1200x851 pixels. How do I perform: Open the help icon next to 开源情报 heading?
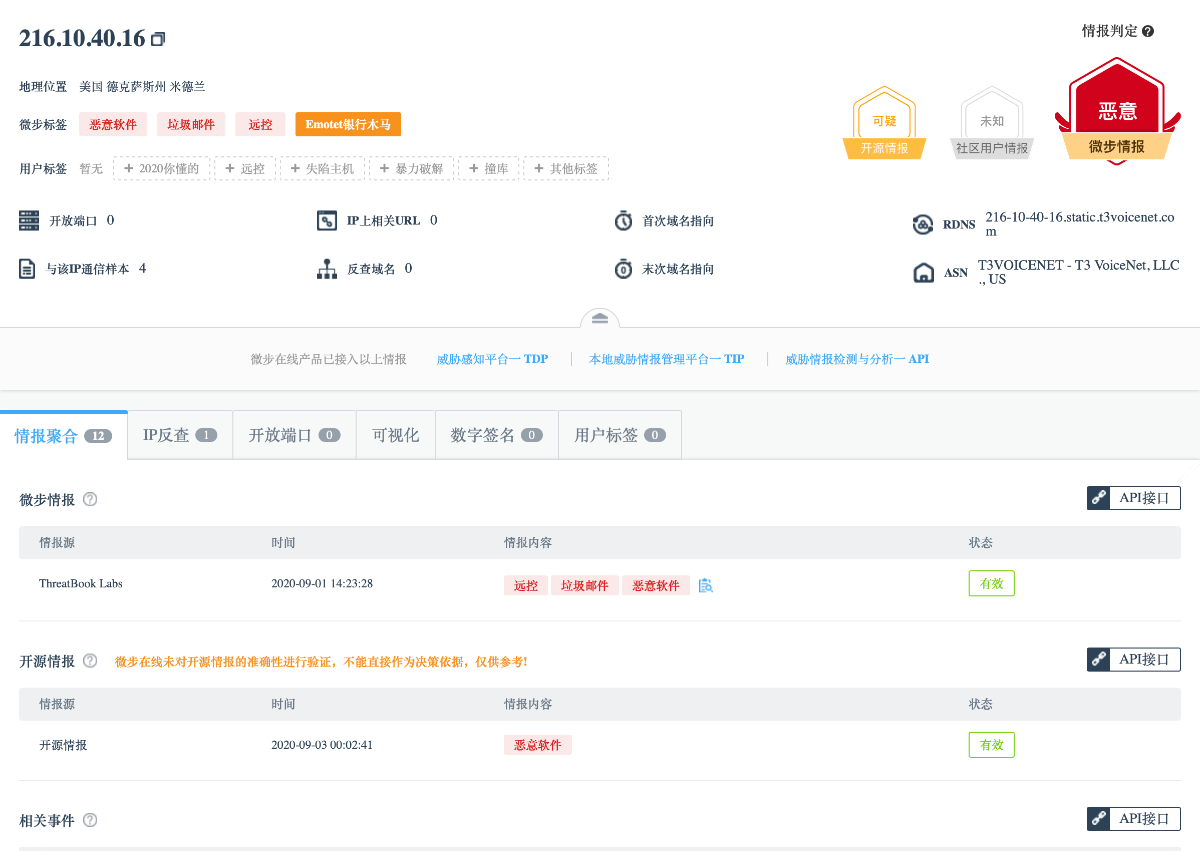[x=90, y=661]
